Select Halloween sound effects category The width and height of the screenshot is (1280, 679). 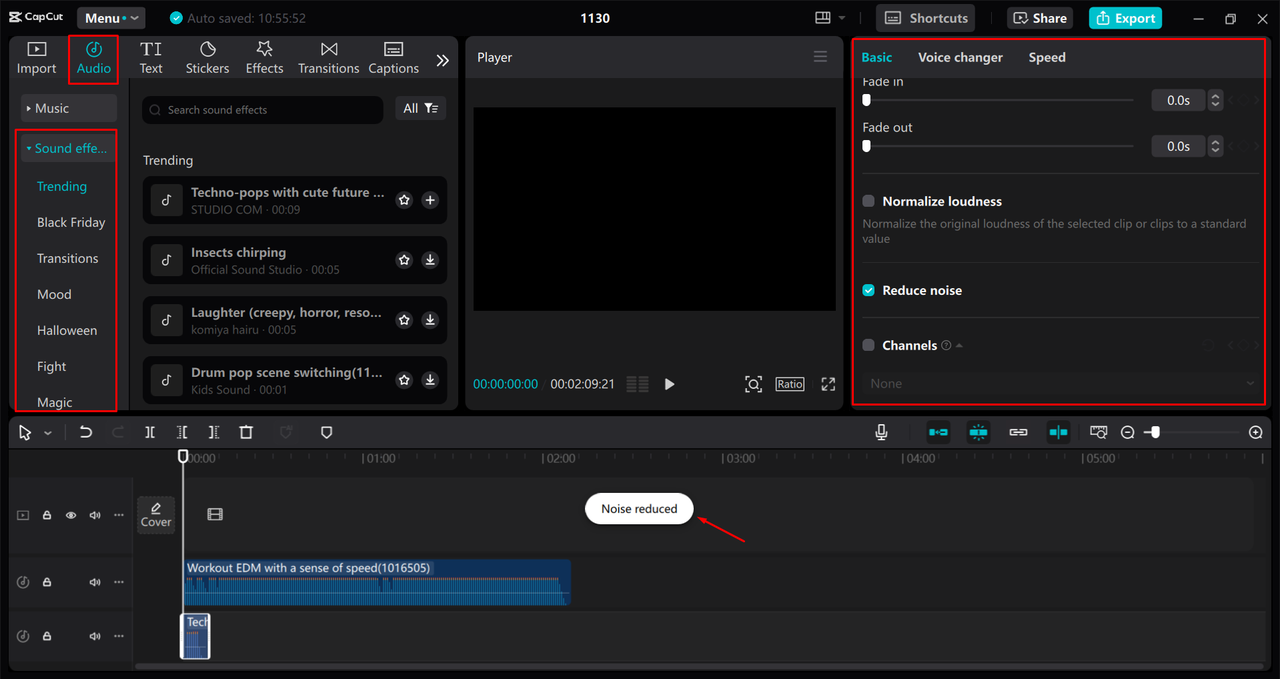pos(67,330)
